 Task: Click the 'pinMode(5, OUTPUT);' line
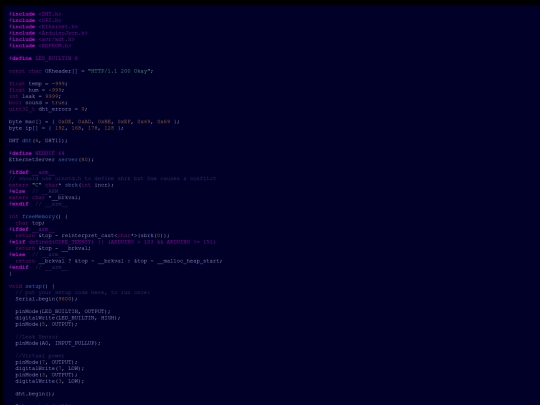click(x=46, y=324)
